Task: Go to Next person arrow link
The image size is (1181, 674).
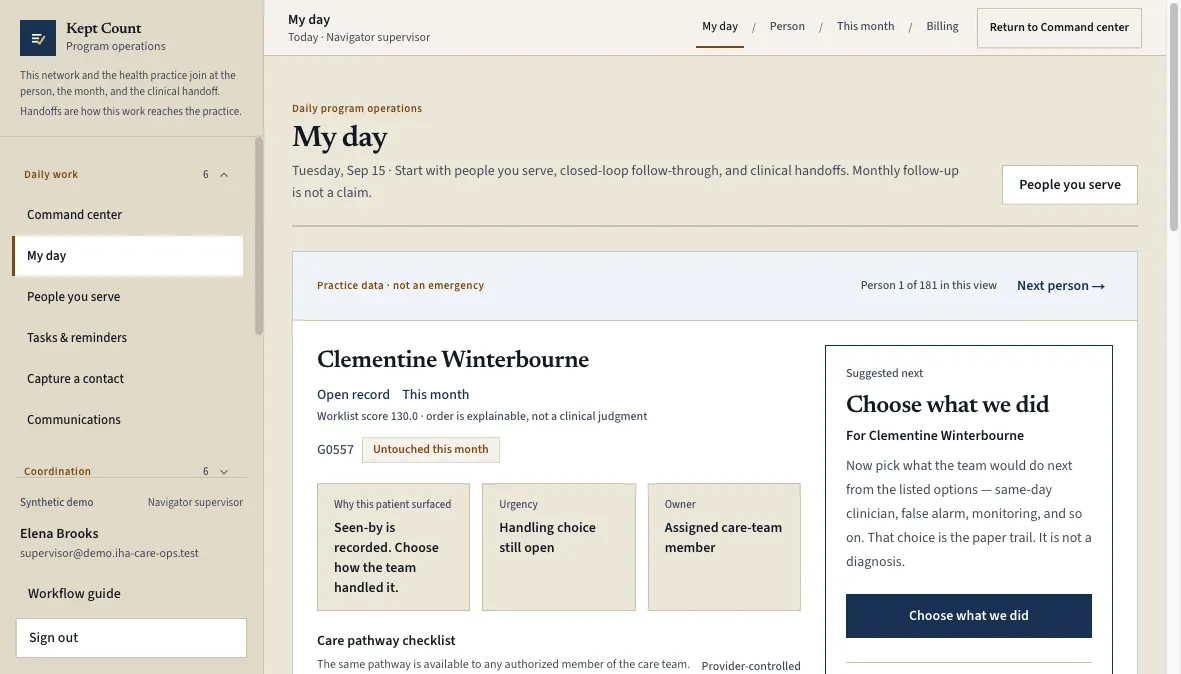Action: 1060,286
